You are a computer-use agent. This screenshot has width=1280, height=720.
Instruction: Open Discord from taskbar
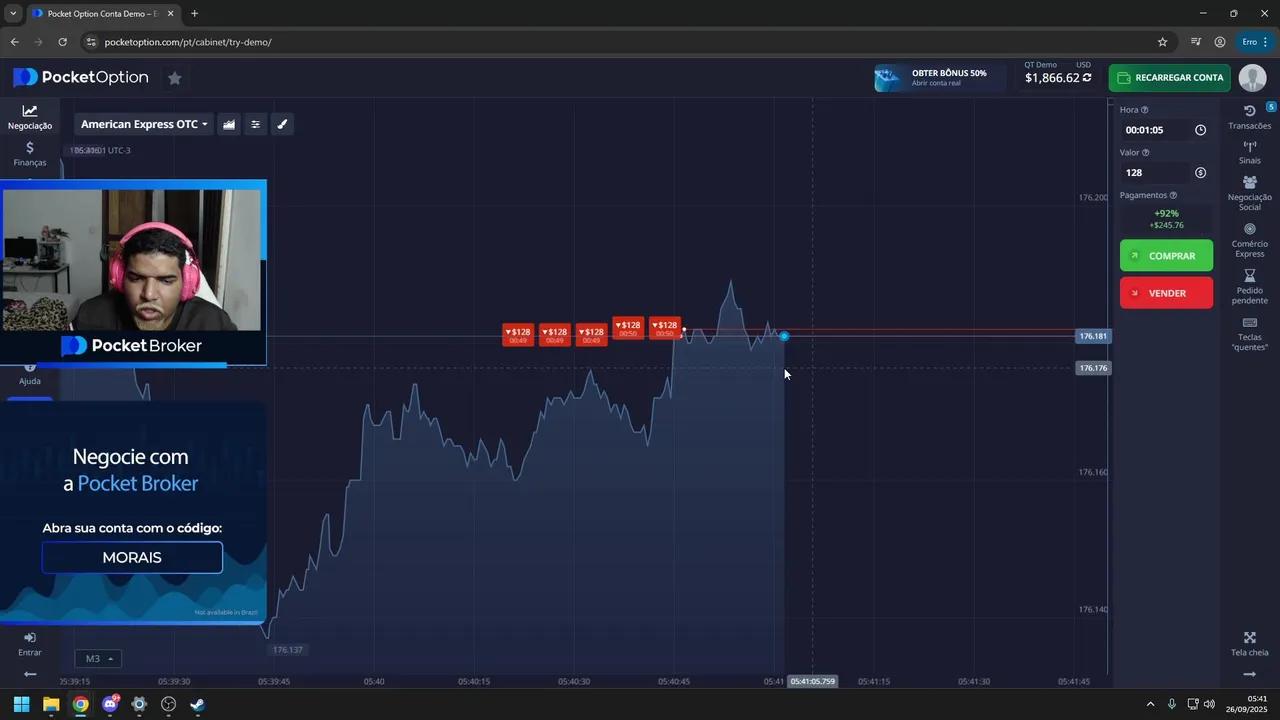point(110,704)
